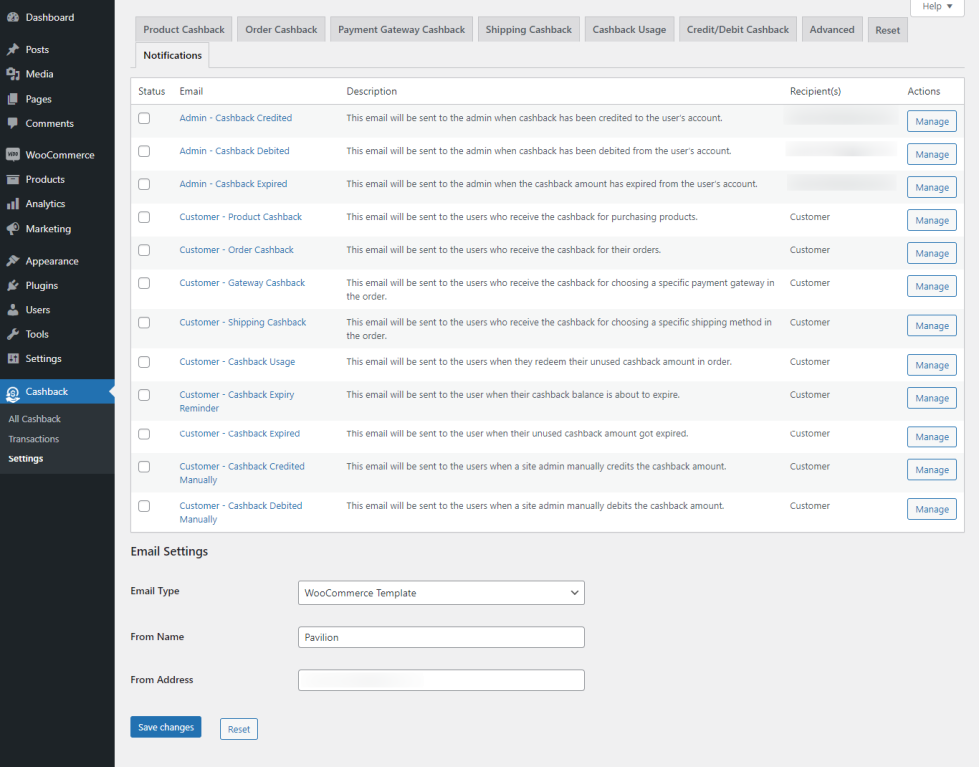This screenshot has width=979, height=767.
Task: Open Customer - Order Cashback link
Action: coord(236,250)
